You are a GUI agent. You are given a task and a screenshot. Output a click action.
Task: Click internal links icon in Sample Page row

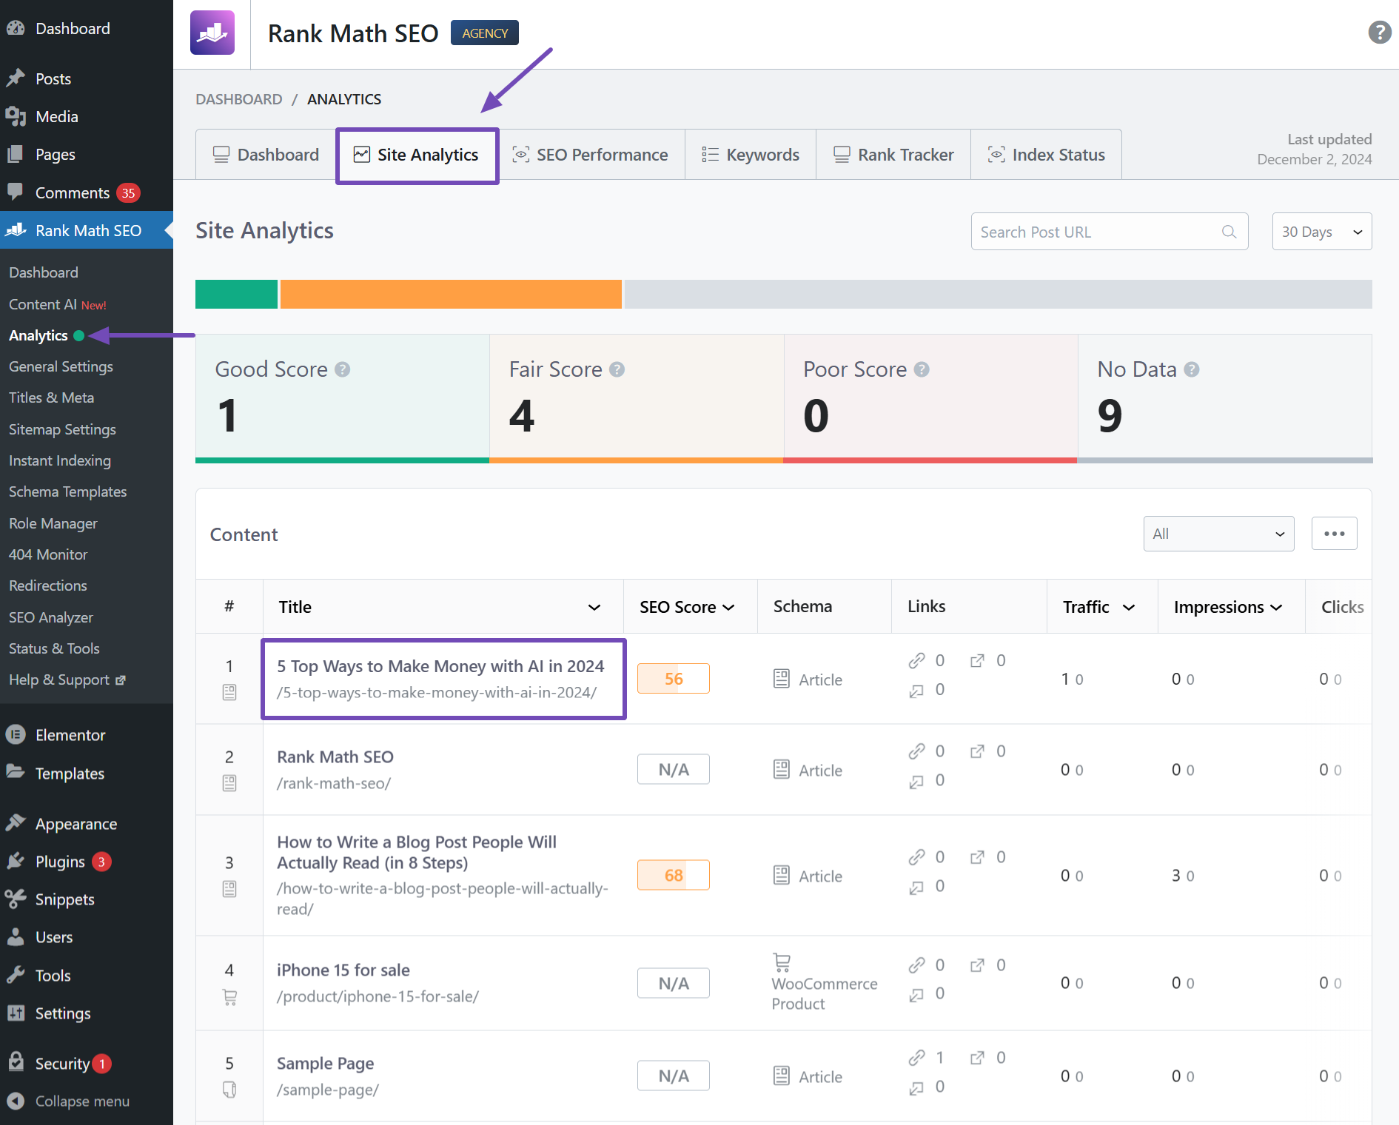click(917, 1057)
